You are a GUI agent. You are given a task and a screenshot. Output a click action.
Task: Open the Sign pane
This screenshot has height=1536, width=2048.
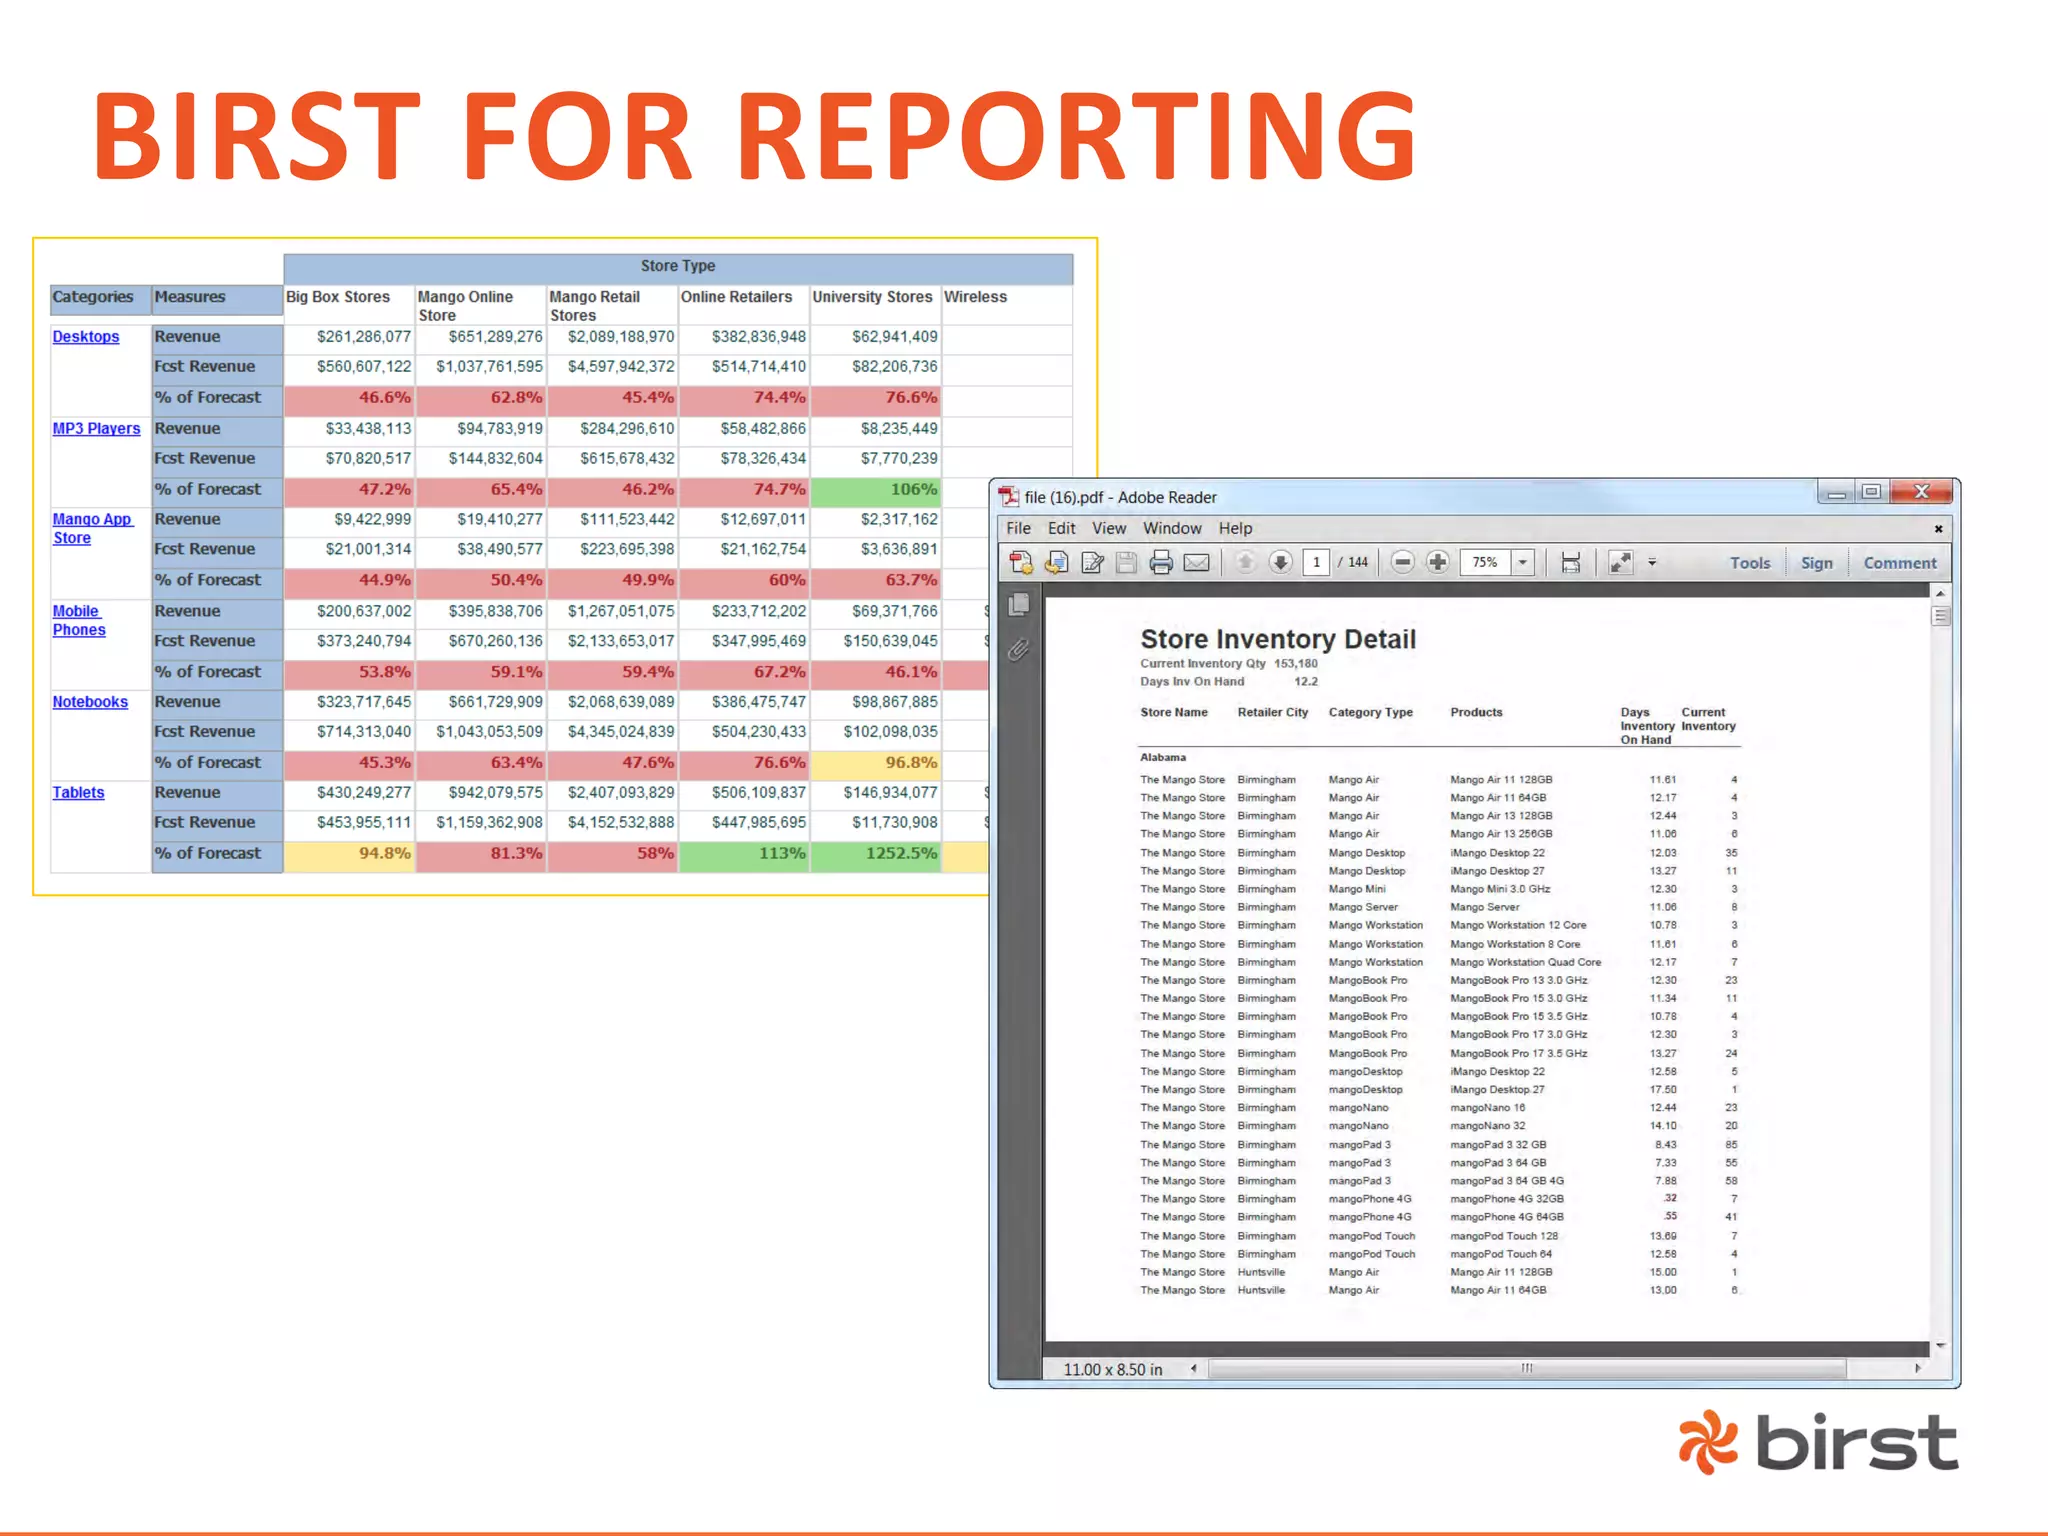coord(1816,563)
